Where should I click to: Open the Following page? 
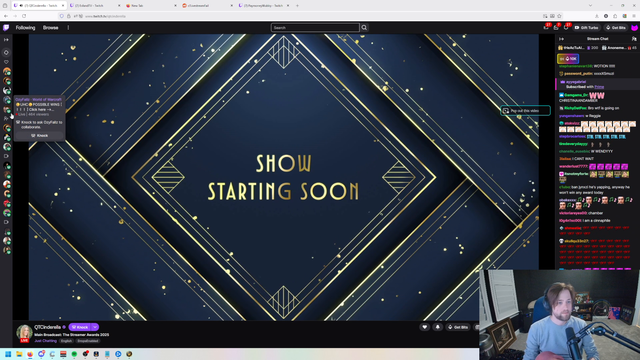[25, 28]
